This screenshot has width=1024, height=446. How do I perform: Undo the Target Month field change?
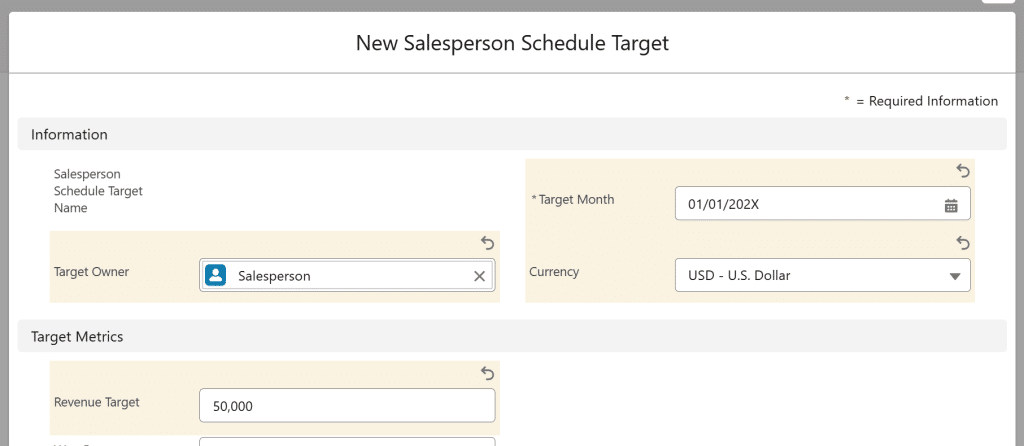pyautogui.click(x=963, y=171)
